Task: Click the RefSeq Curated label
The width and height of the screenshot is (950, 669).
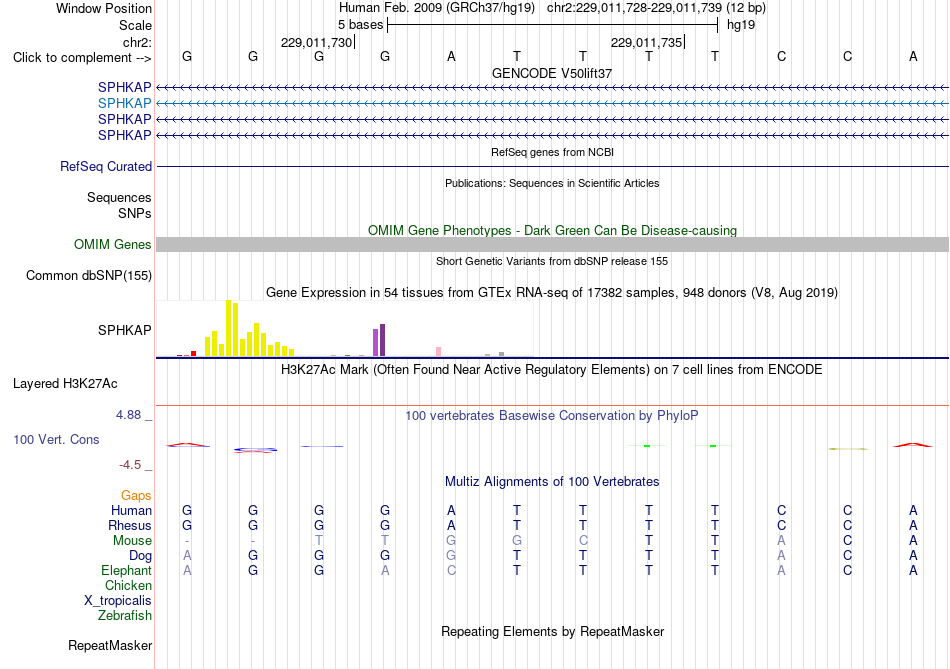Action: pyautogui.click(x=105, y=166)
